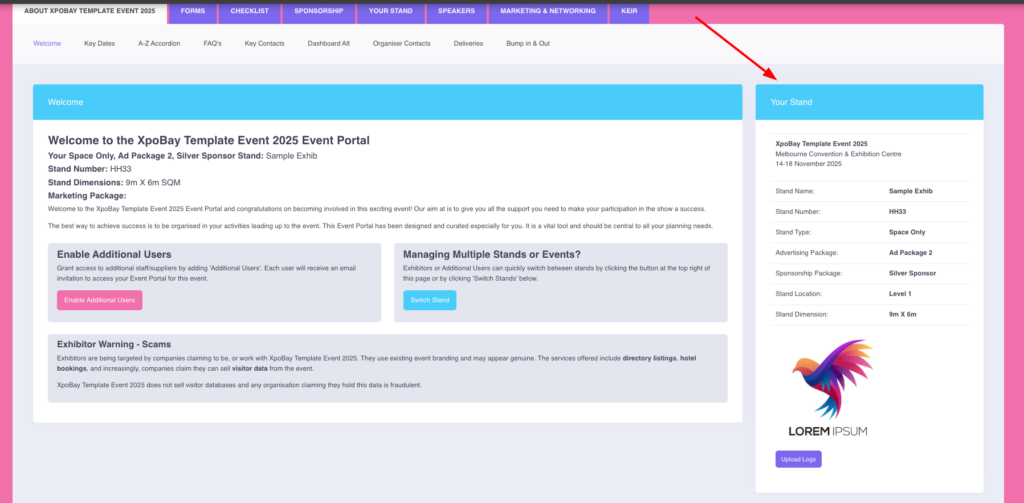Screen dimensions: 1024x503
Task: Go to the Your Stand tab
Action: coord(391,11)
